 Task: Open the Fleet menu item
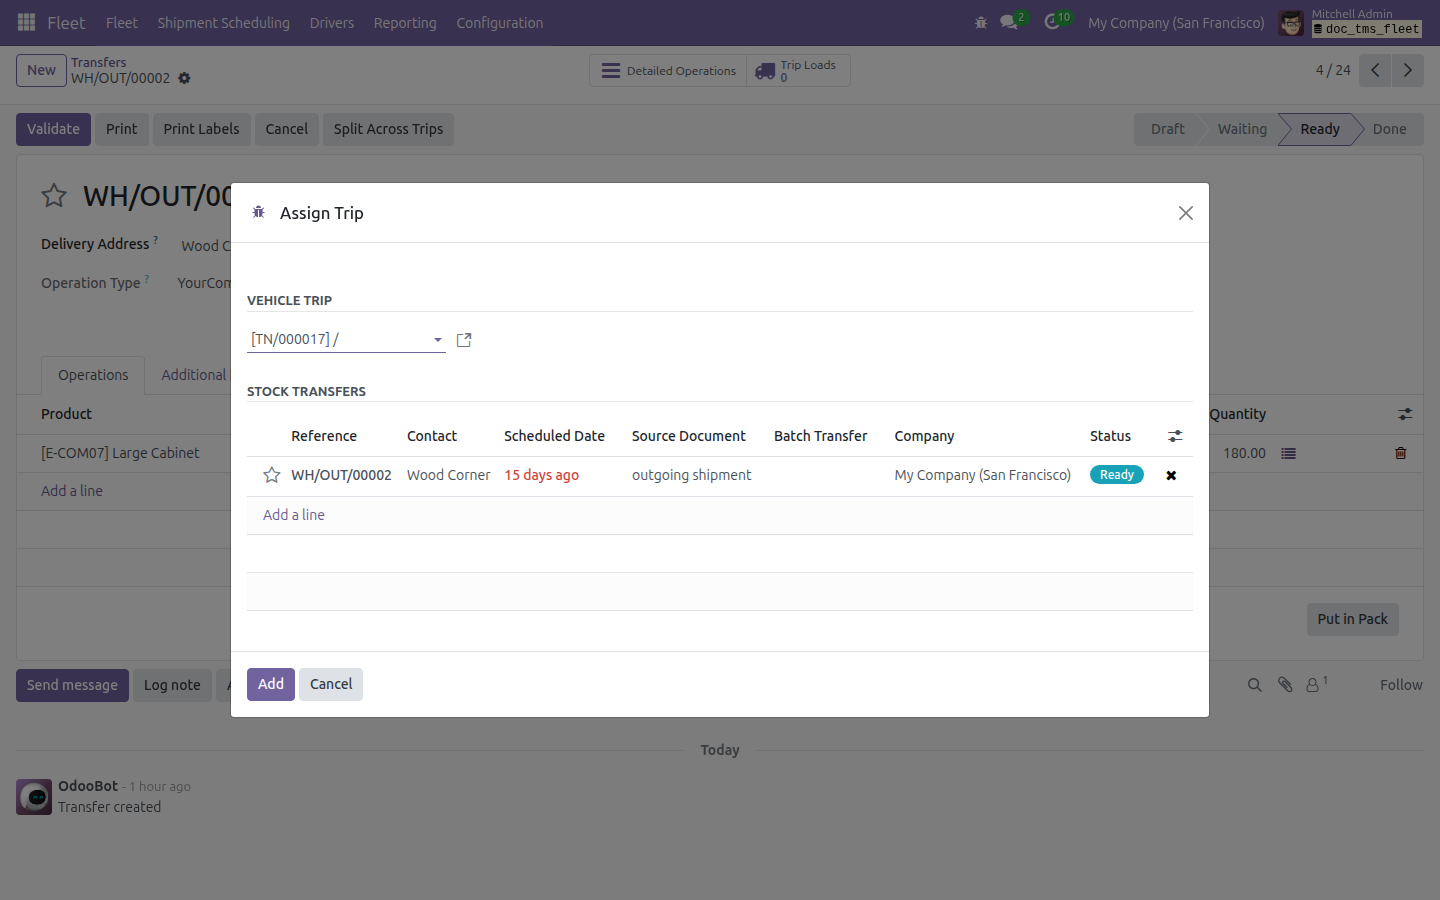click(122, 22)
